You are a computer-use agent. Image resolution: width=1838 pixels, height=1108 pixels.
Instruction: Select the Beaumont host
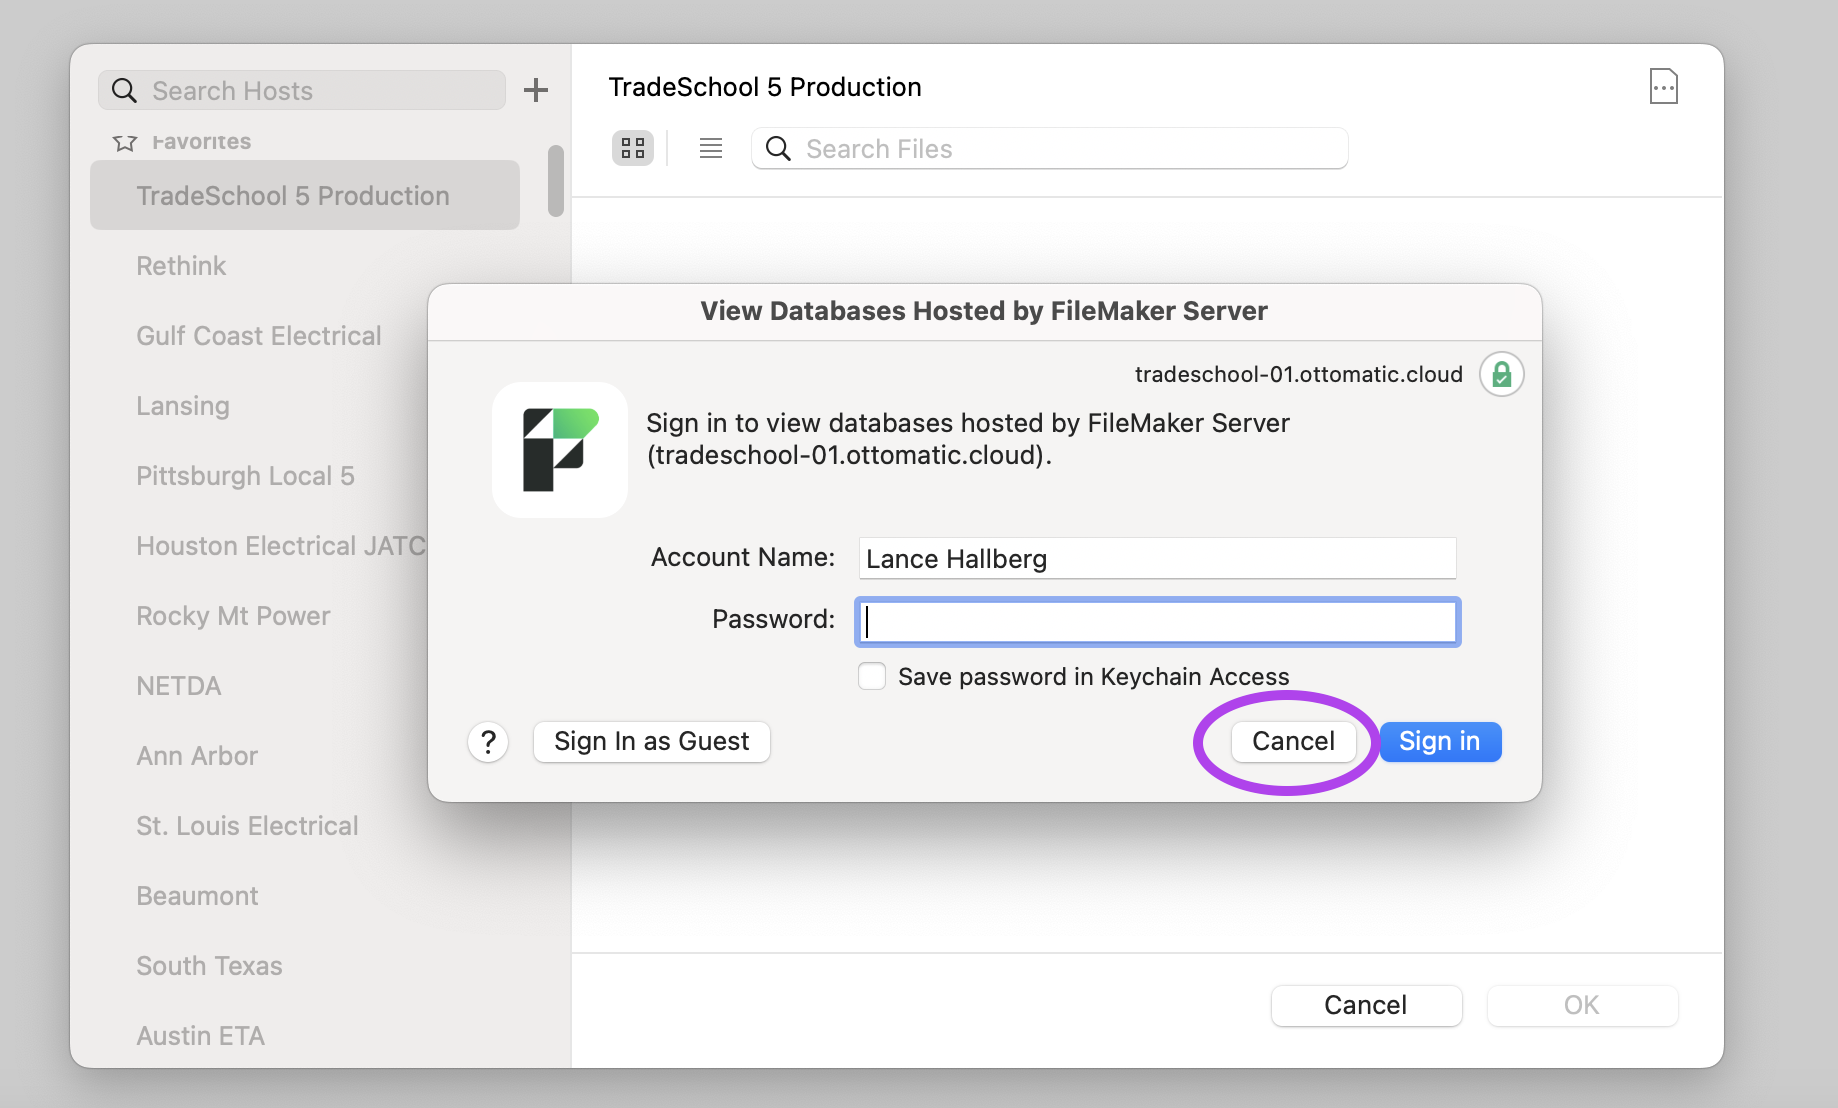(x=197, y=896)
